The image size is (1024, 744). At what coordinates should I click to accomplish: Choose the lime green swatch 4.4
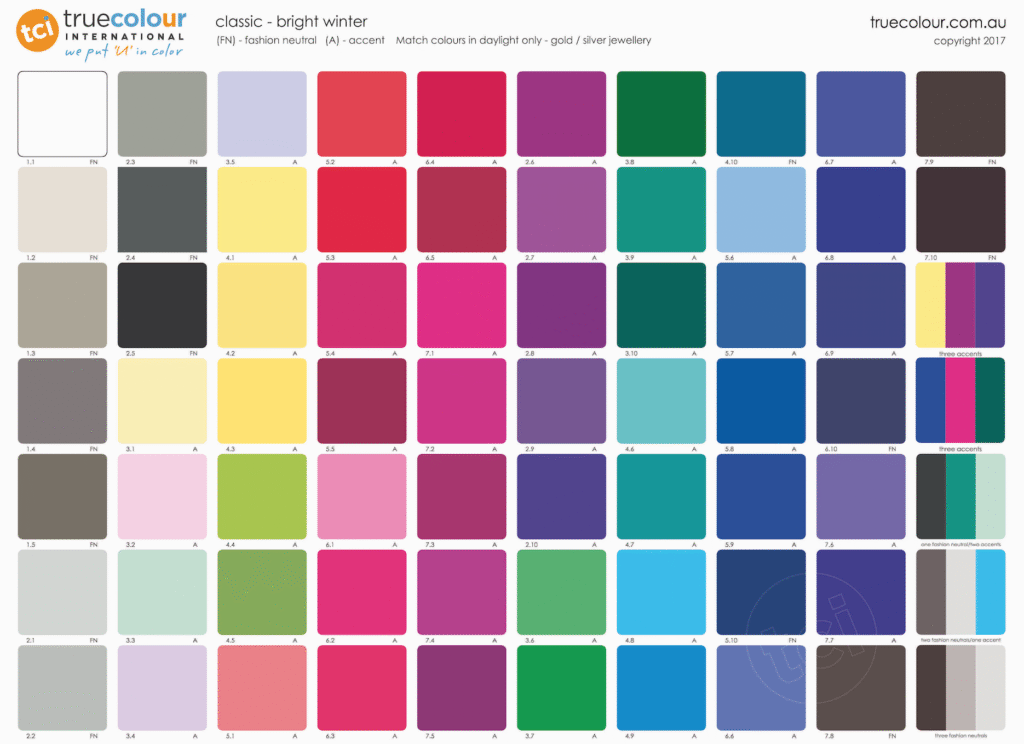coord(262,497)
